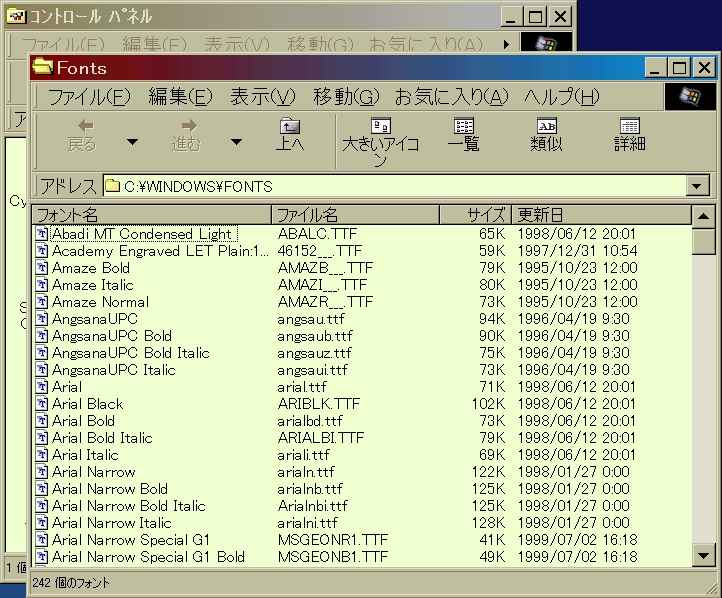The height and width of the screenshot is (598, 722).
Task: Click file name ARIBLK.TTF
Action: click(319, 404)
